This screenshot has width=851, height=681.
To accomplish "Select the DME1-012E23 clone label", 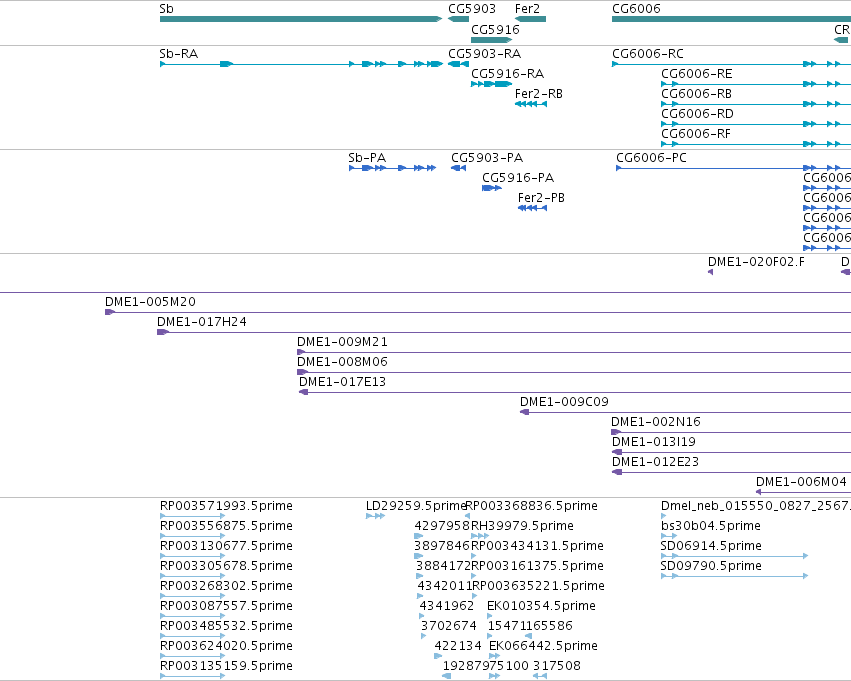I will click(655, 462).
